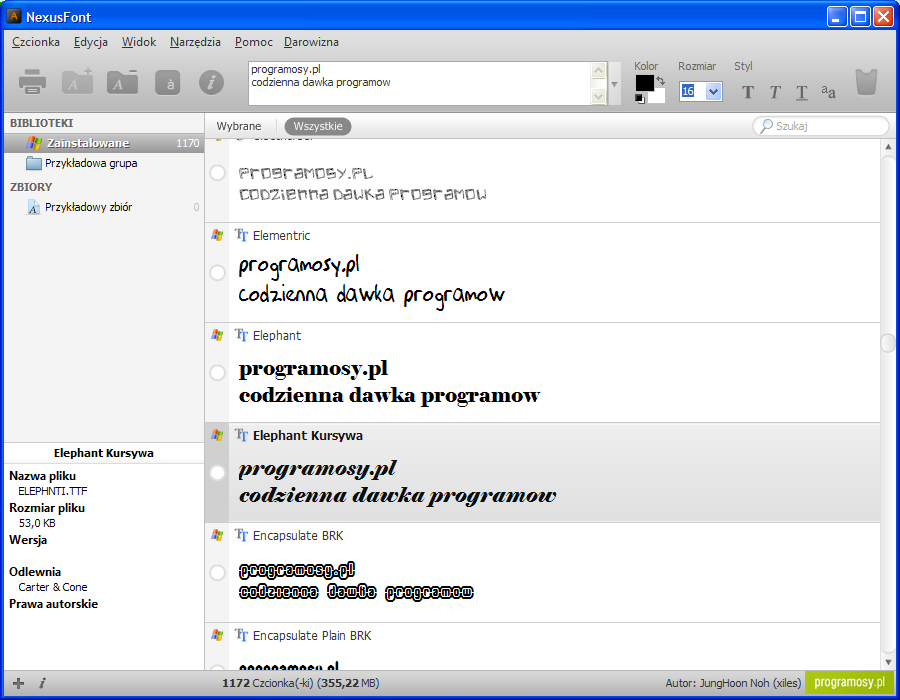Open the Narzędzia menu

coord(195,42)
